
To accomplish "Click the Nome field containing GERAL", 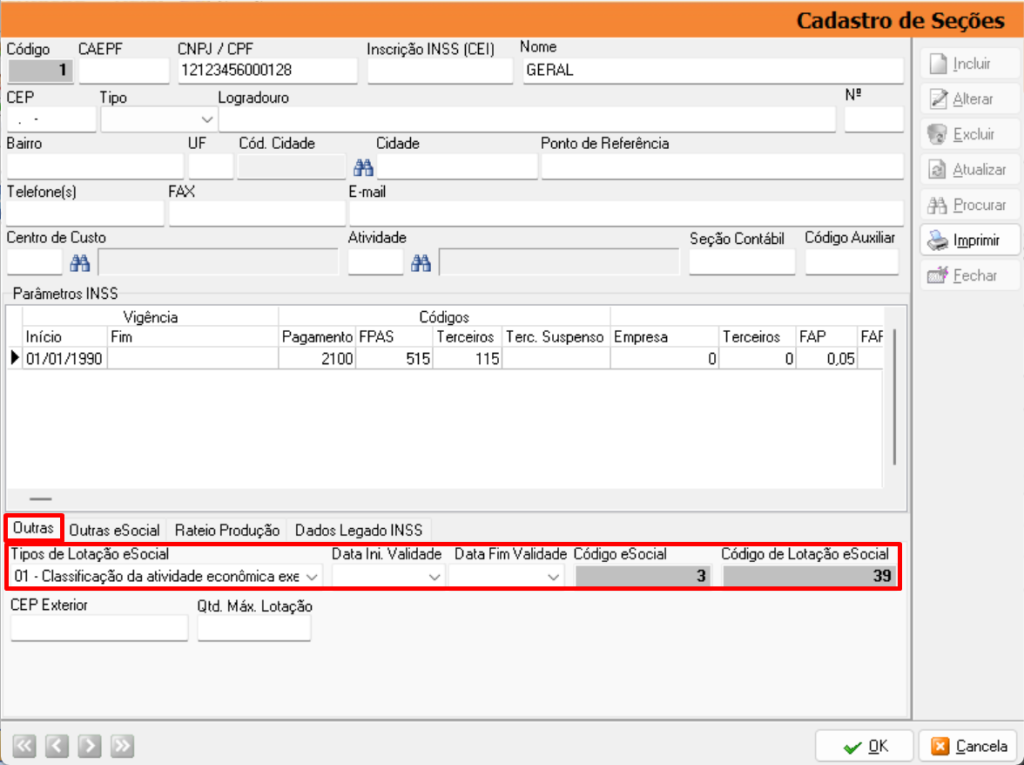I will 711,70.
